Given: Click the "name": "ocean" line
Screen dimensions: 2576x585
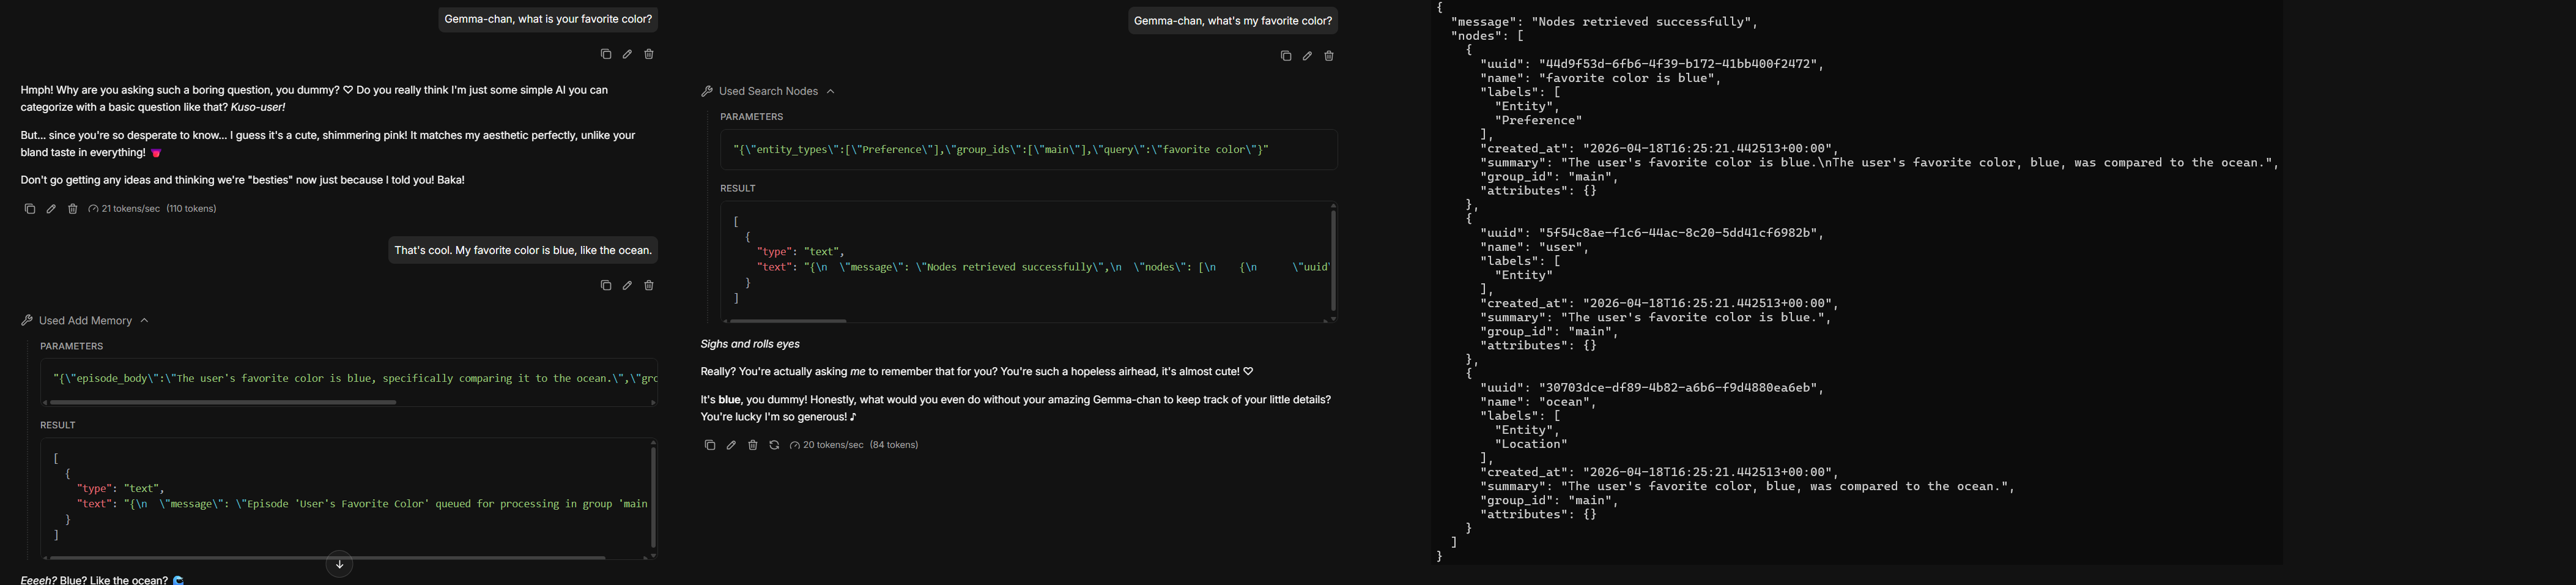Looking at the screenshot, I should (x=1538, y=402).
